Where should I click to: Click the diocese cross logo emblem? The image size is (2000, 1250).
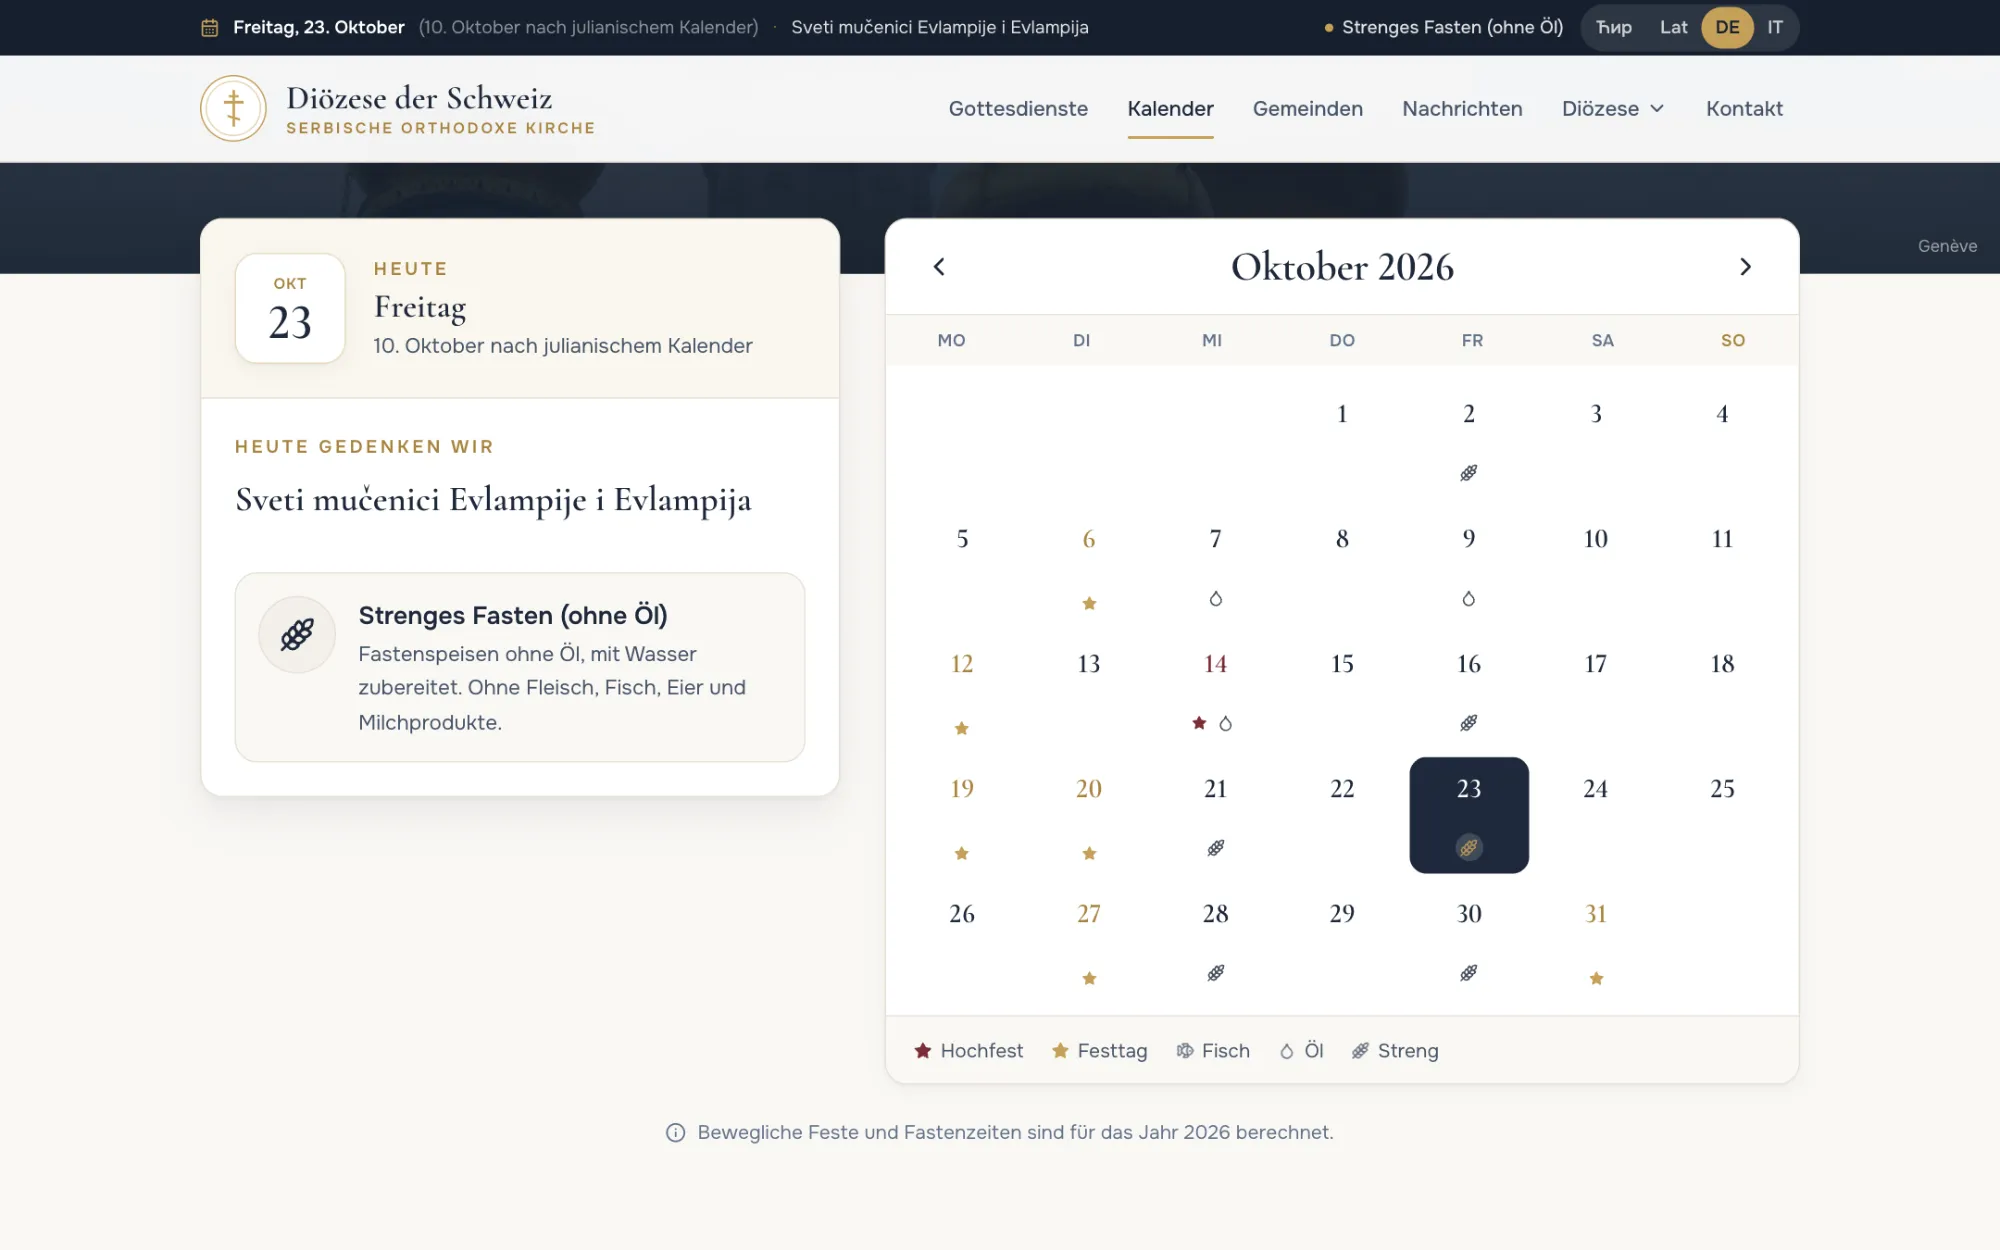[233, 108]
